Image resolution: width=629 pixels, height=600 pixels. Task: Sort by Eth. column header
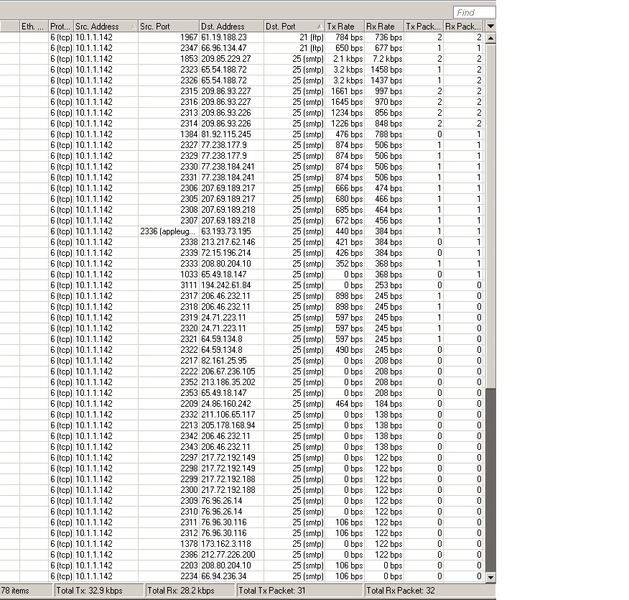[34, 26]
